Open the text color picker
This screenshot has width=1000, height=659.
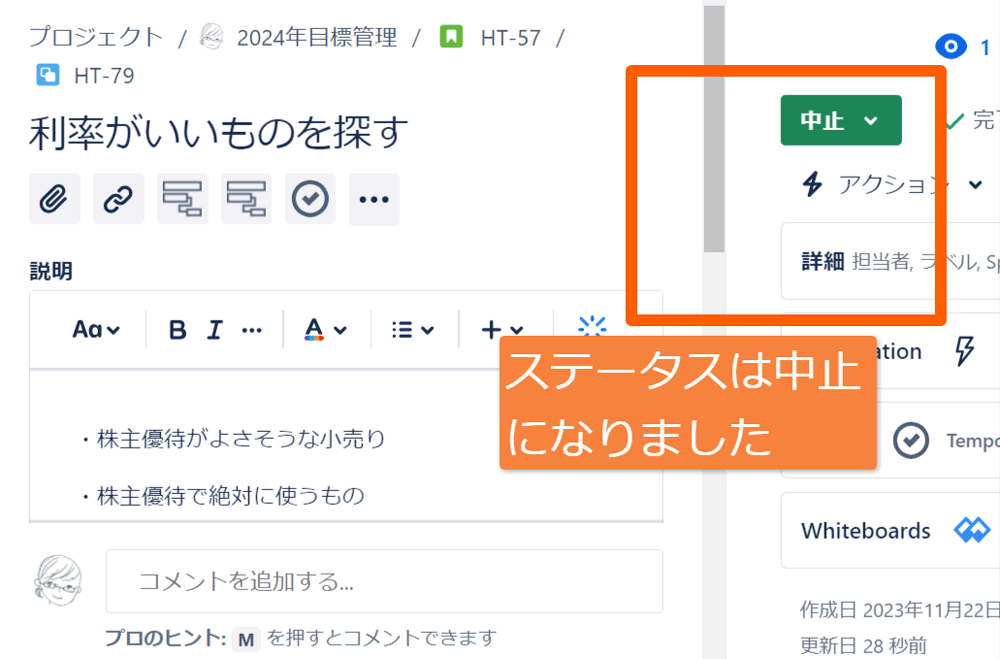(325, 330)
